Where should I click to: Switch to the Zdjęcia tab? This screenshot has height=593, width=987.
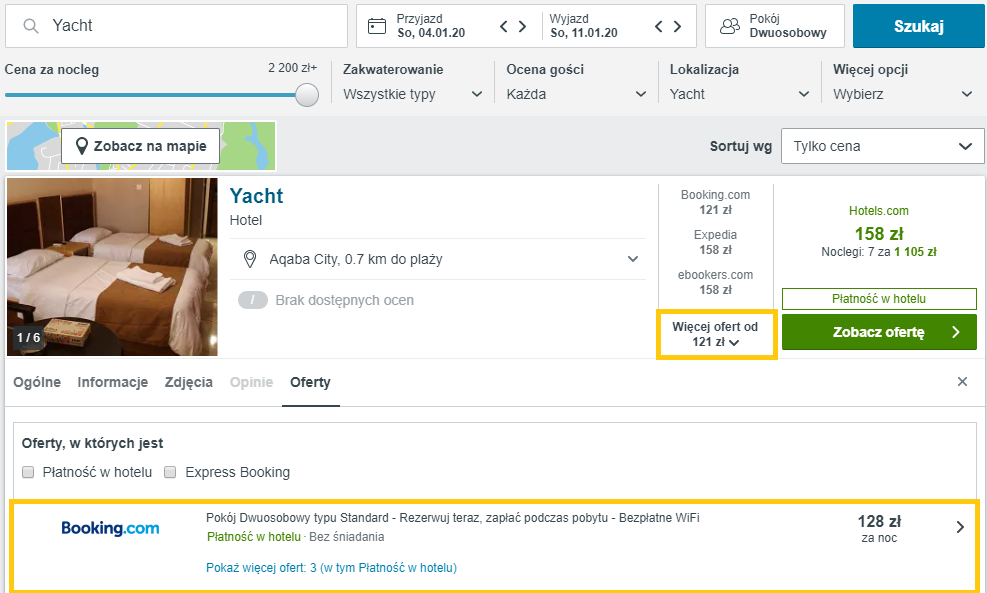click(189, 382)
